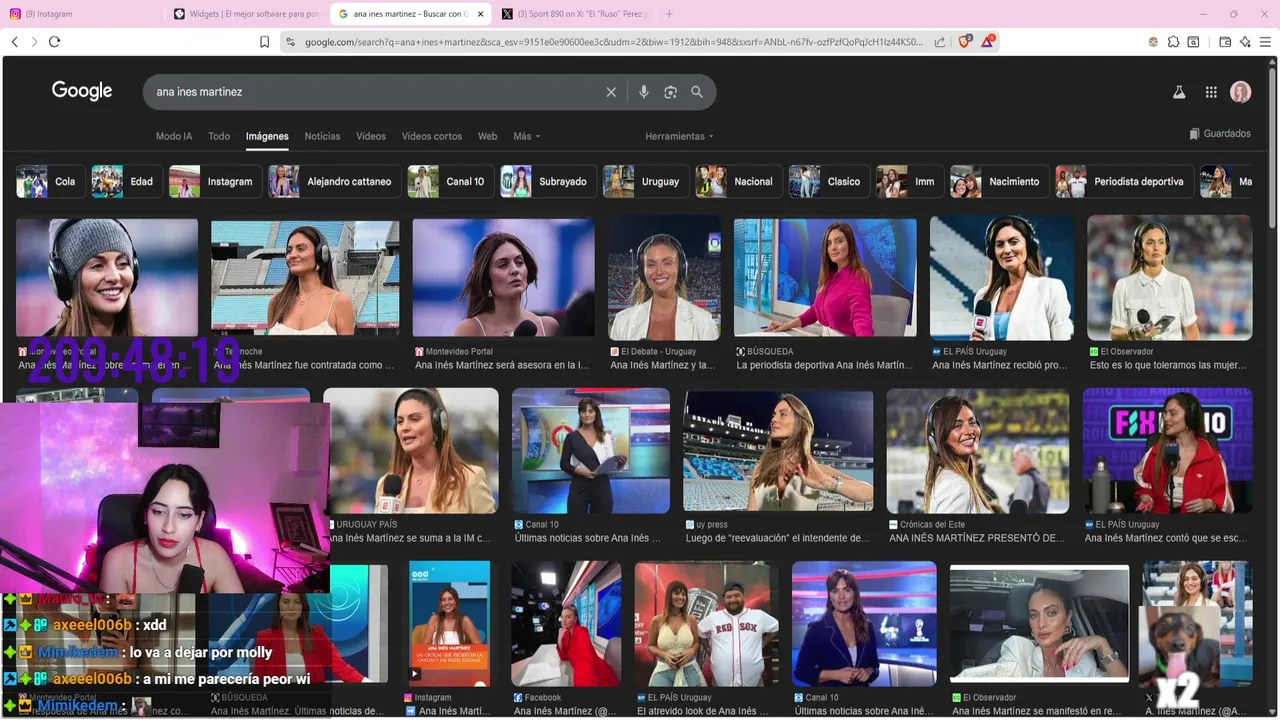Open the Google account profile picture
The height and width of the screenshot is (720, 1280).
pos(1241,92)
